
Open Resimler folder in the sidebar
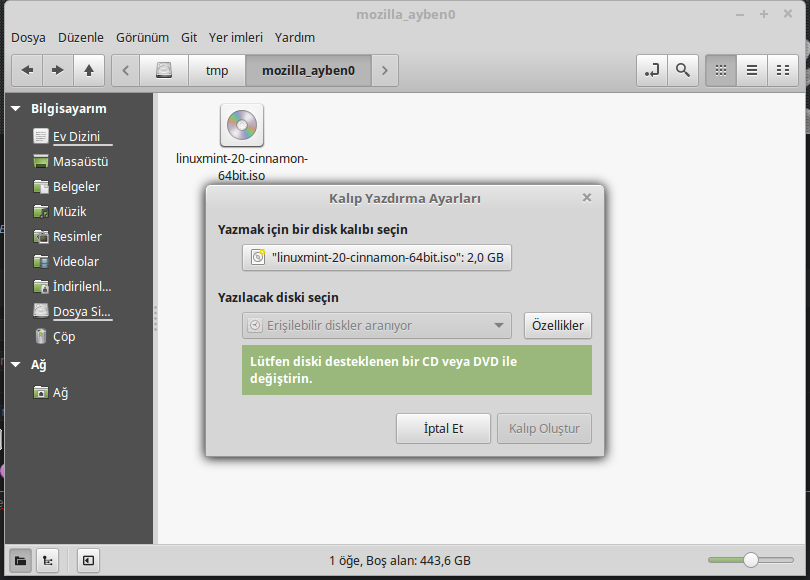tap(68, 237)
